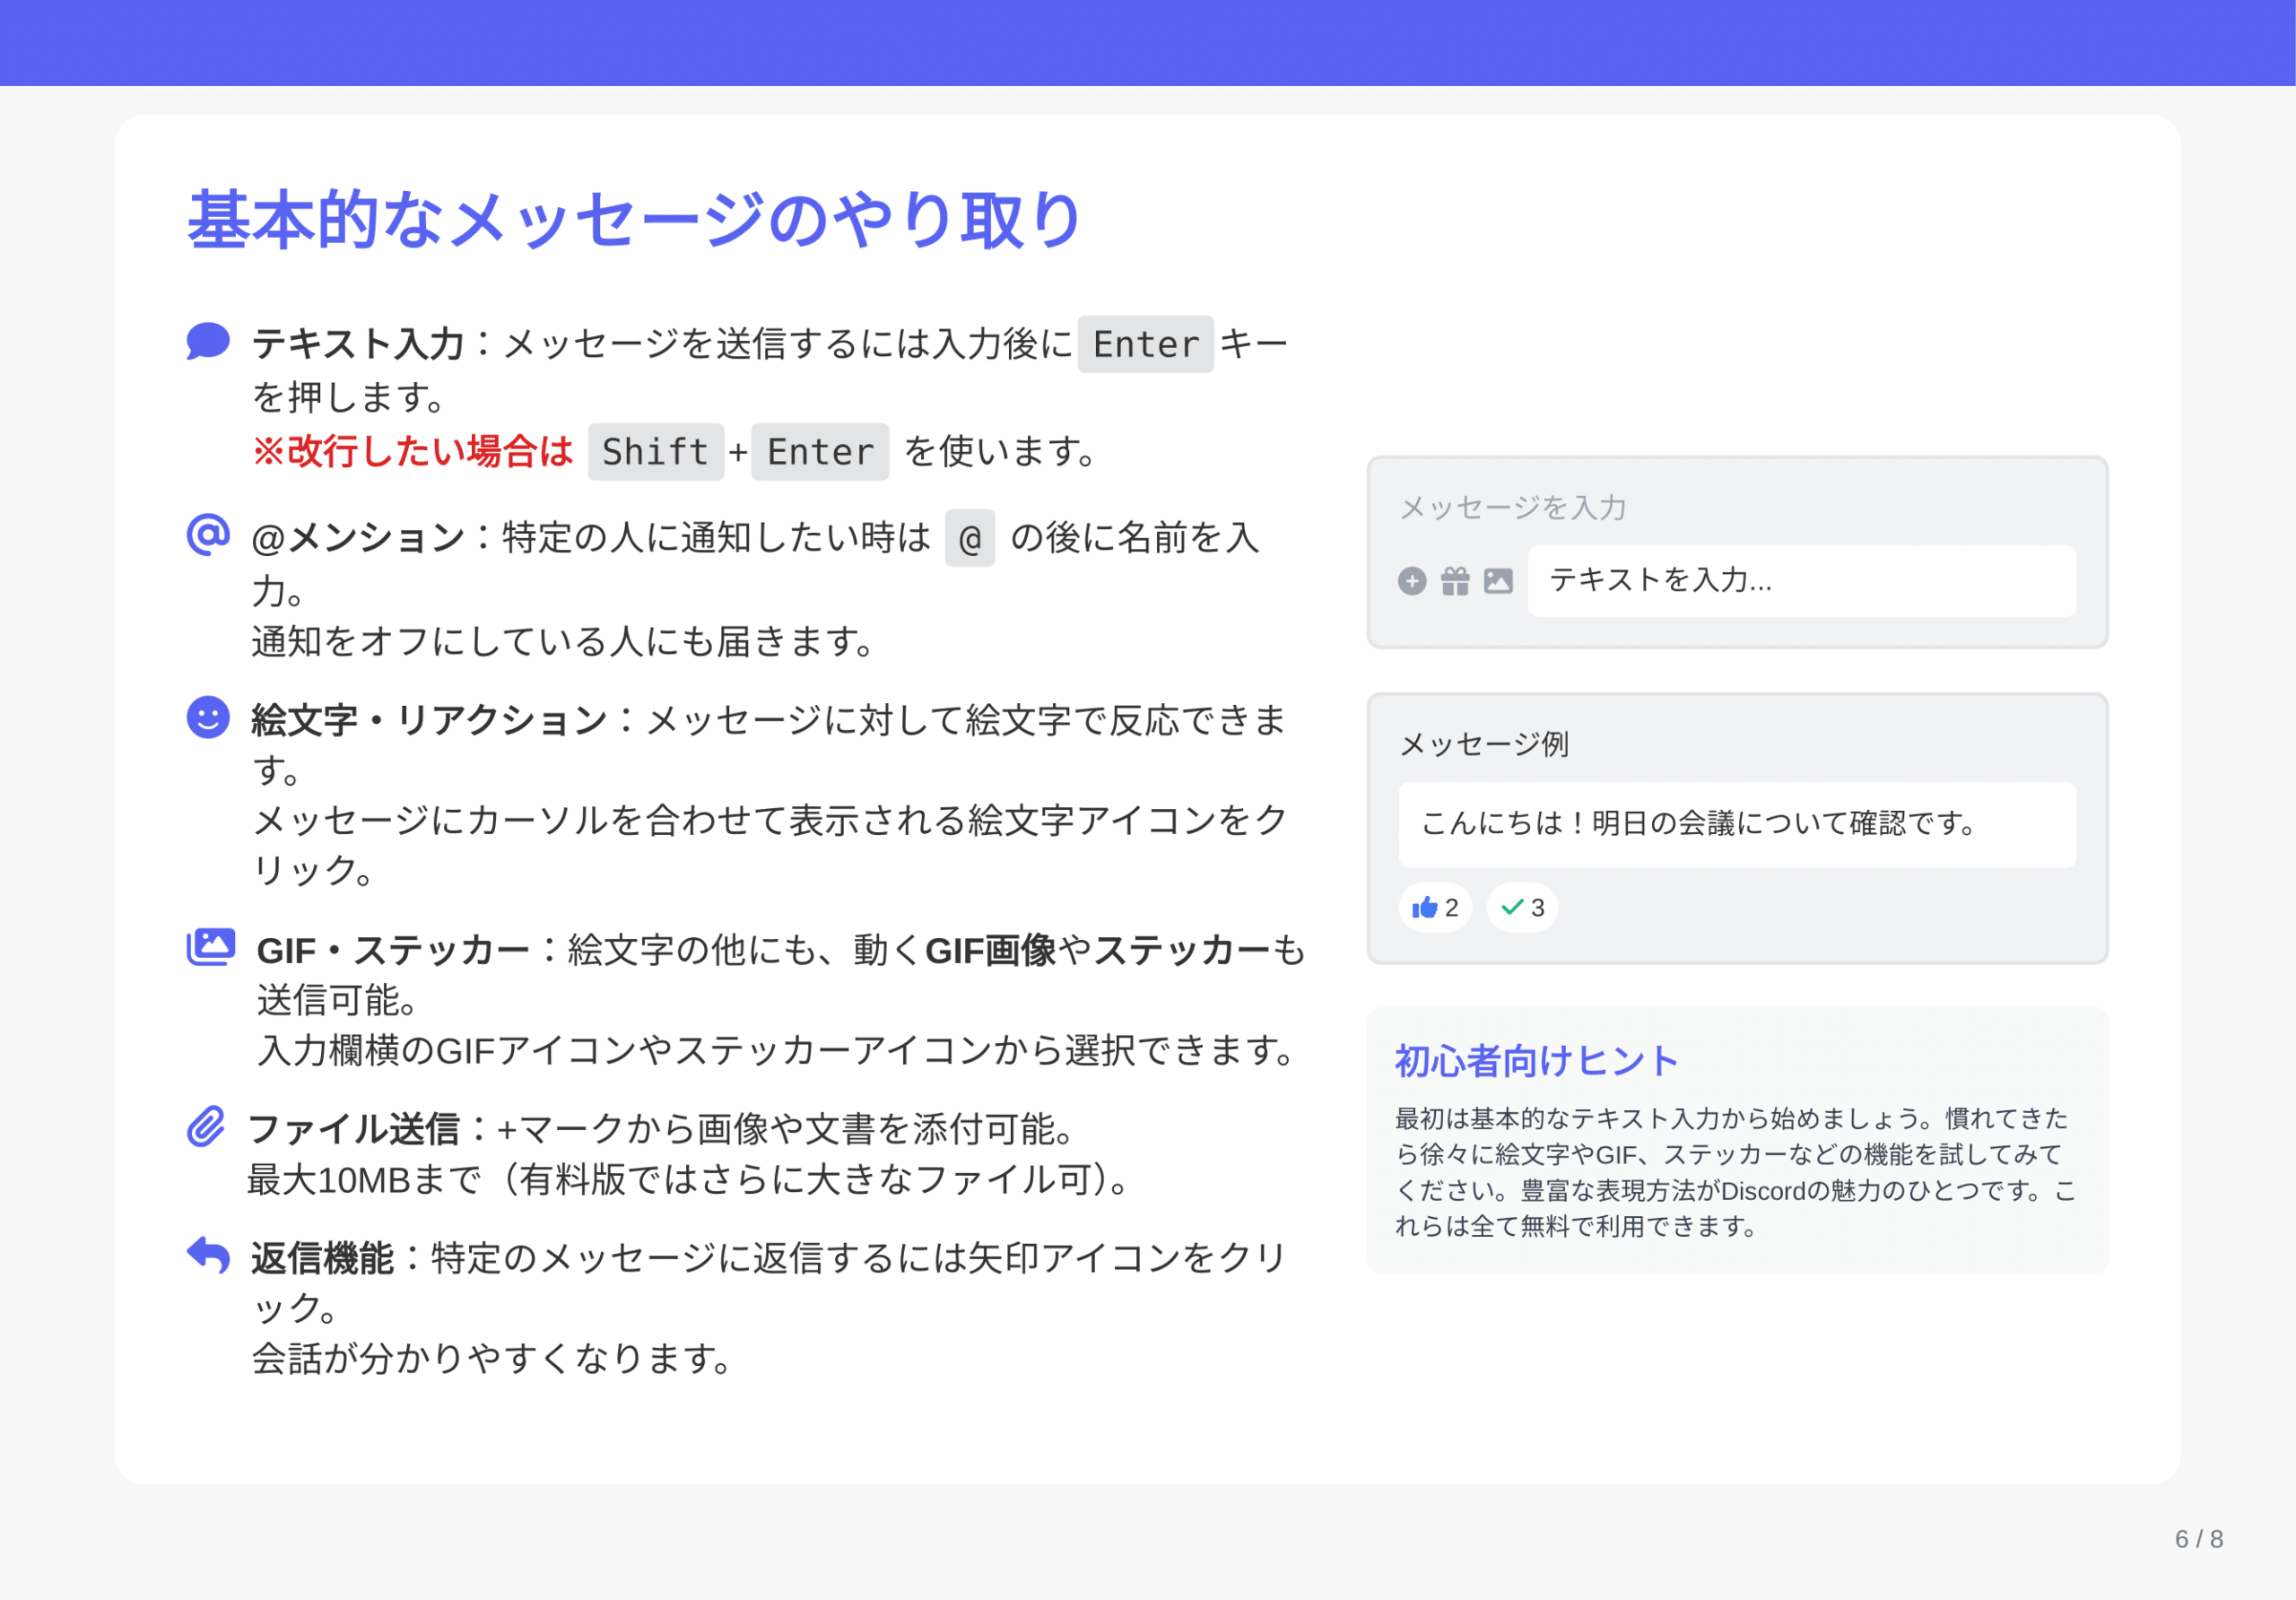Click the paperclip file attachment icon
2296x1600 pixels.
206,1127
